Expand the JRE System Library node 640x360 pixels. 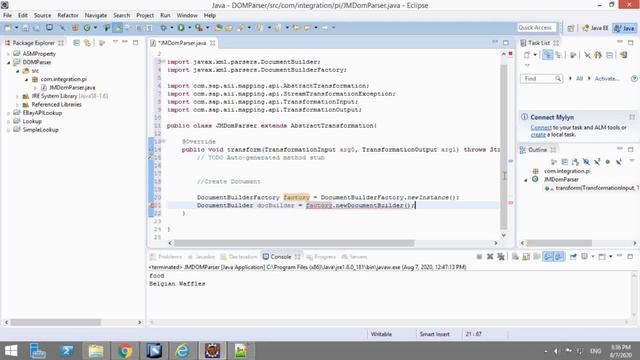(18, 96)
